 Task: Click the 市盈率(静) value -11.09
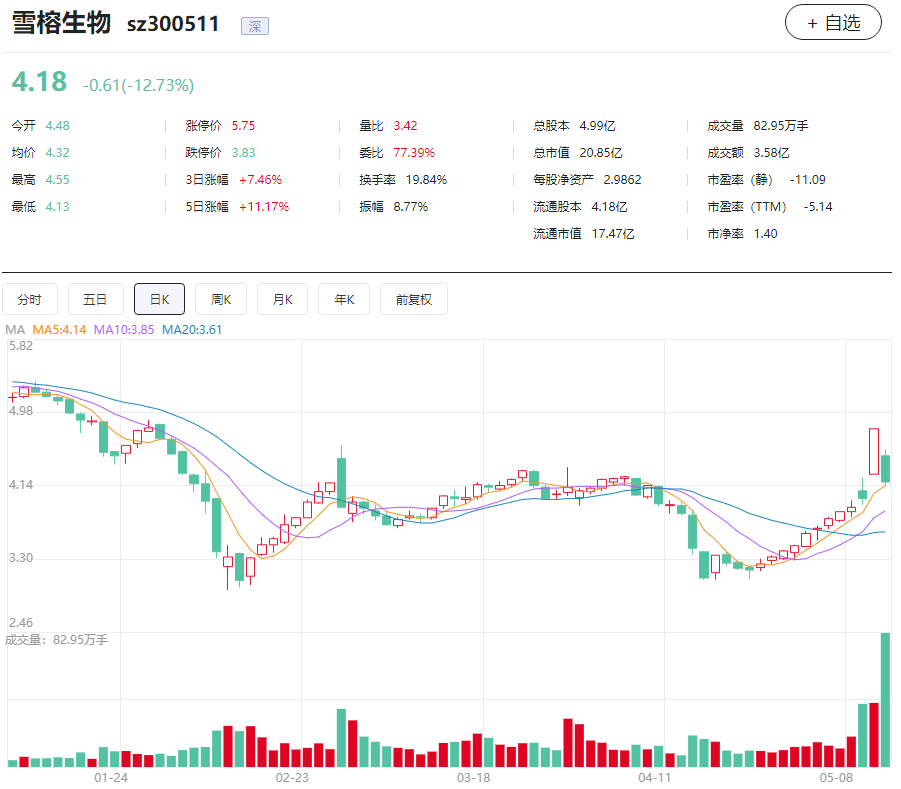(x=808, y=180)
